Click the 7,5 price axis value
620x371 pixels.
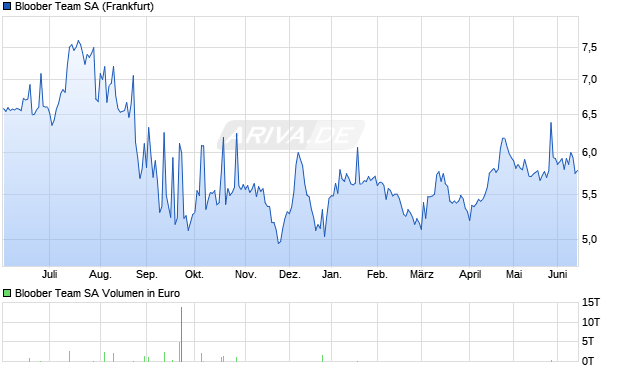click(x=589, y=47)
